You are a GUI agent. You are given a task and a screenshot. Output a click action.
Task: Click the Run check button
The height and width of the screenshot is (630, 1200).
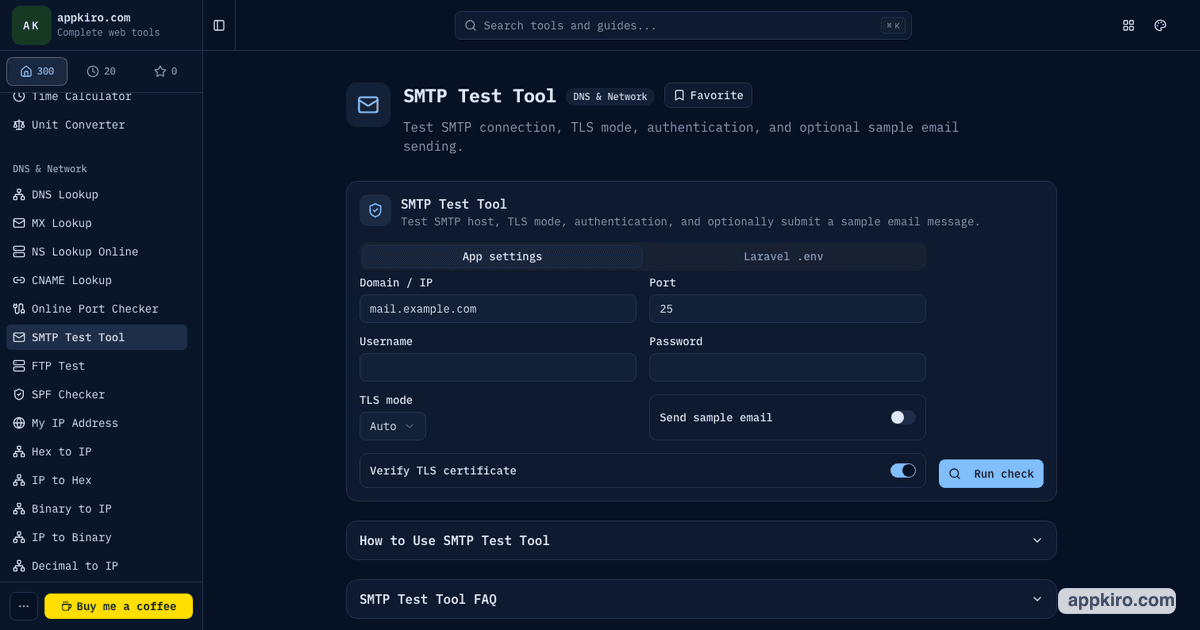(991, 474)
